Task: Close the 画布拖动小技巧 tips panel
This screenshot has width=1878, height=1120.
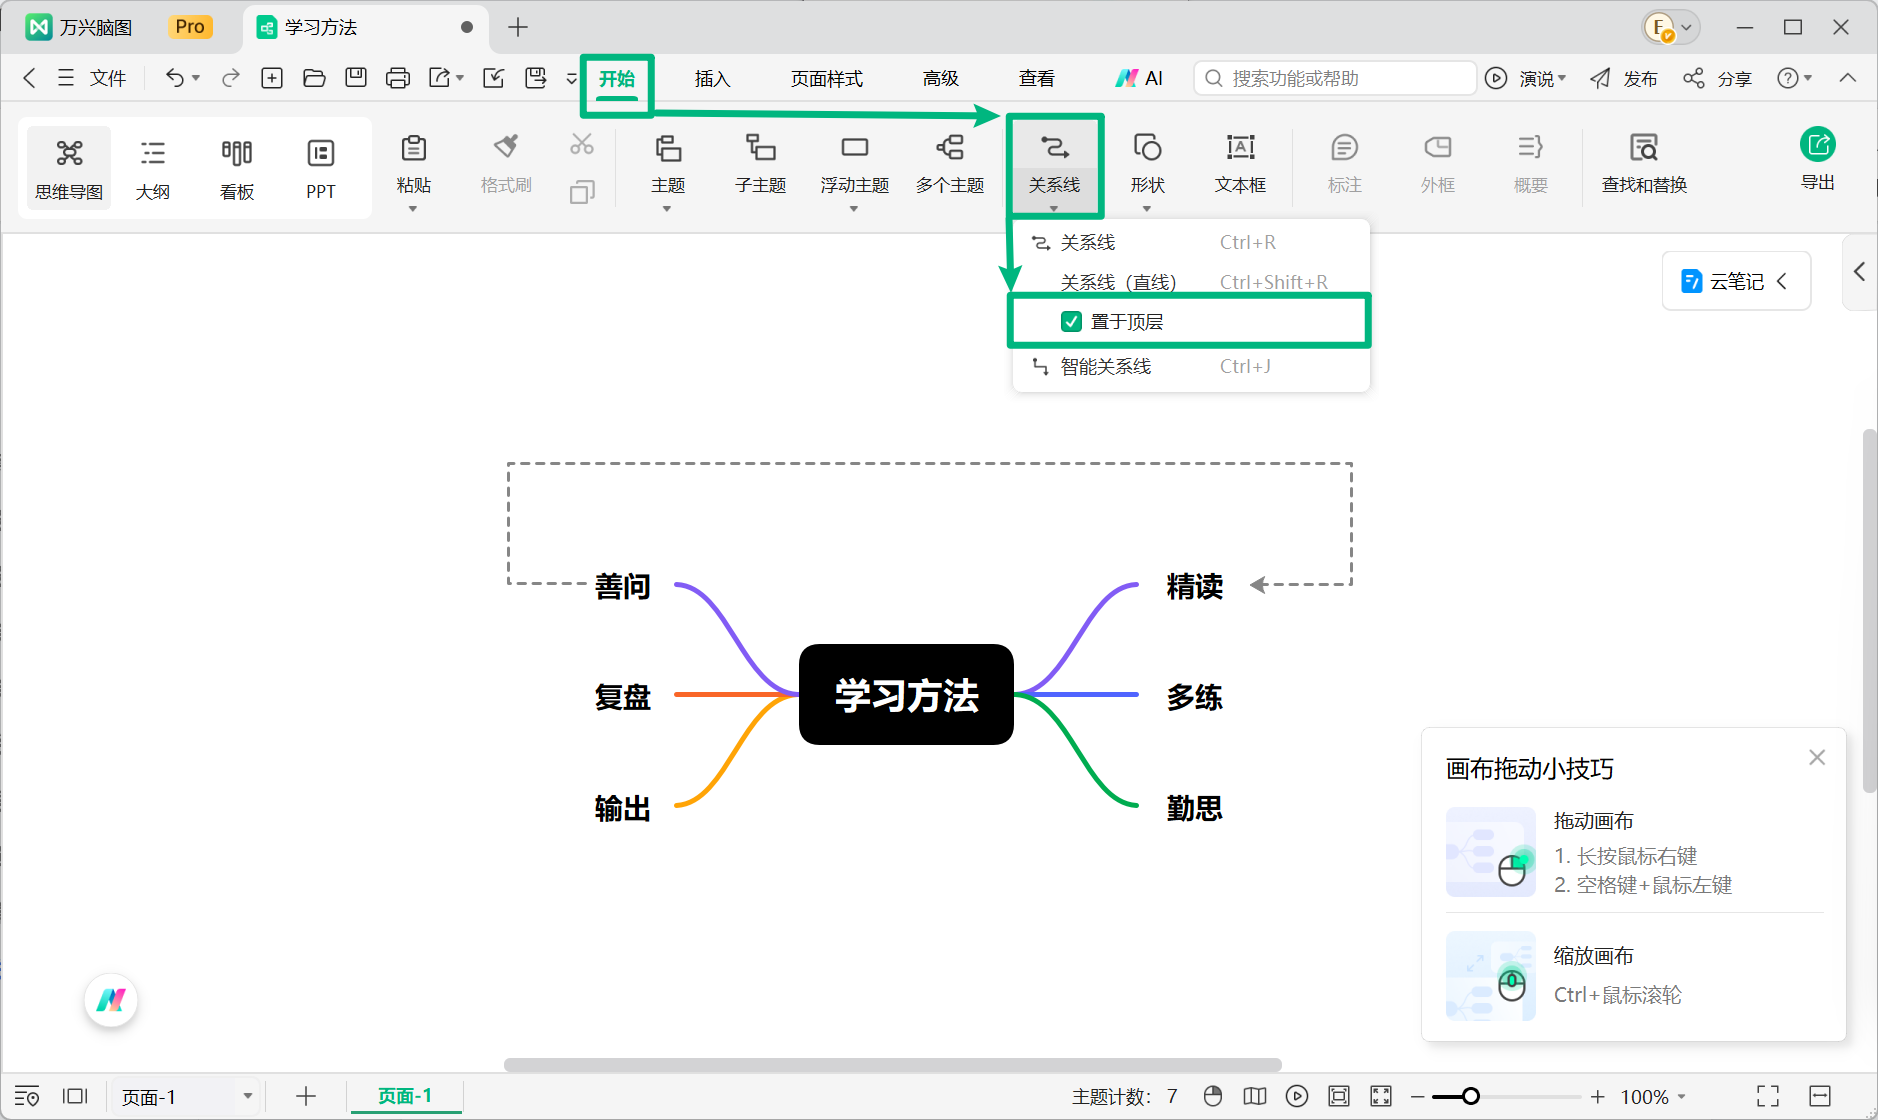Action: pyautogui.click(x=1817, y=758)
